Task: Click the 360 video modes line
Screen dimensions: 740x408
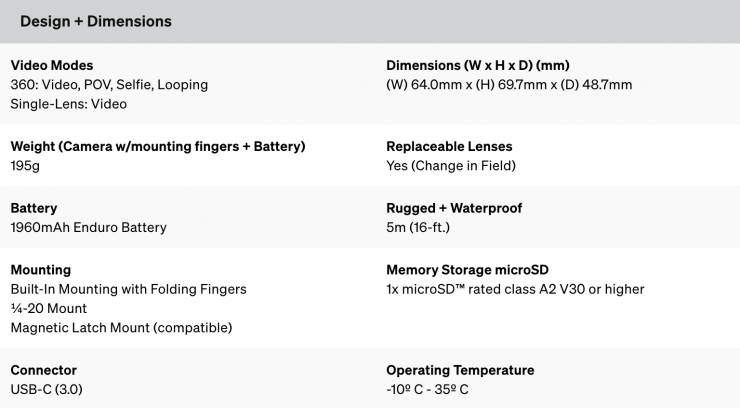Action: pyautogui.click(x=109, y=85)
